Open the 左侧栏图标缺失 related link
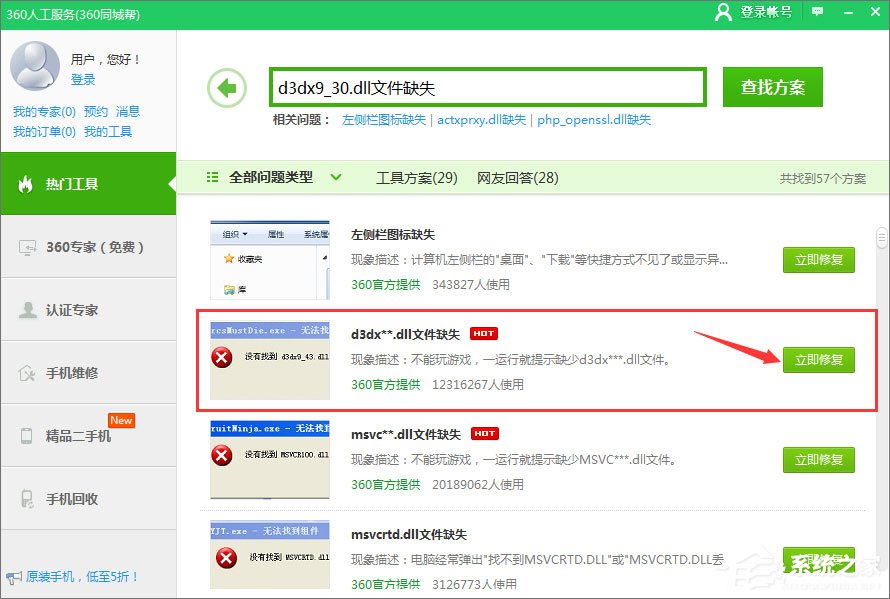Image resolution: width=890 pixels, height=599 pixels. pos(384,120)
